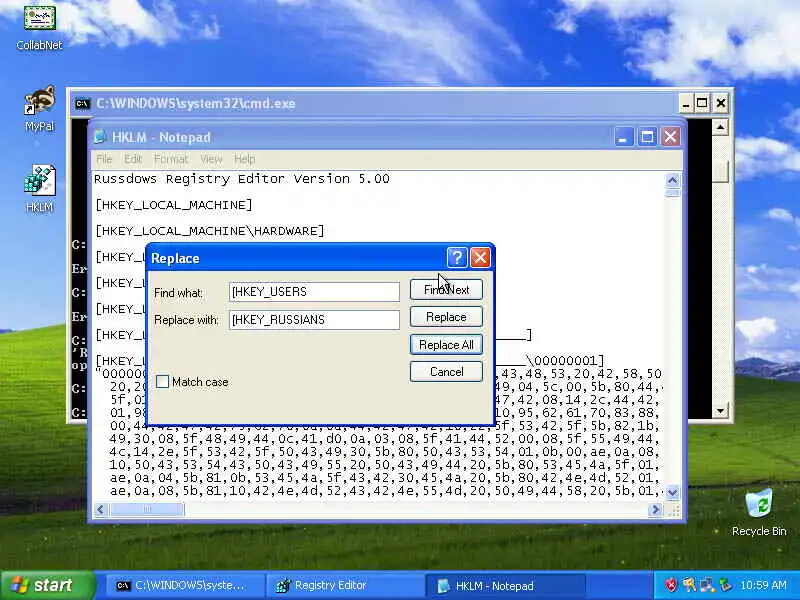
Task: Click the Notepad title bar icon
Action: coord(99,137)
